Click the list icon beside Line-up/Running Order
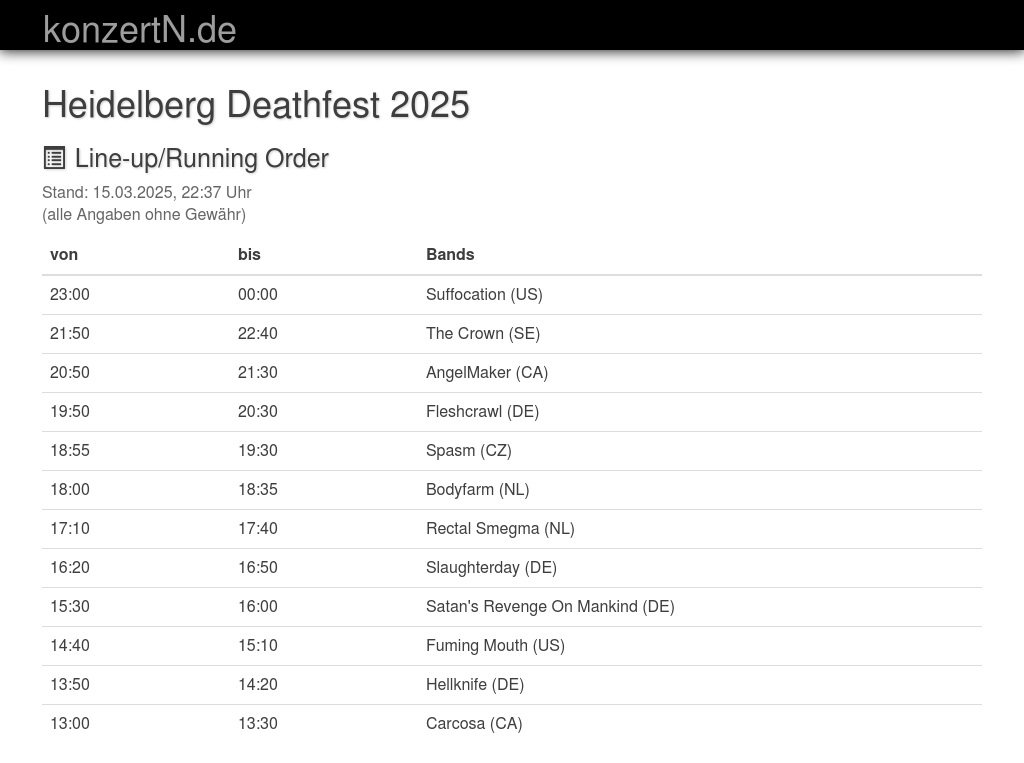1024x763 pixels. point(54,158)
